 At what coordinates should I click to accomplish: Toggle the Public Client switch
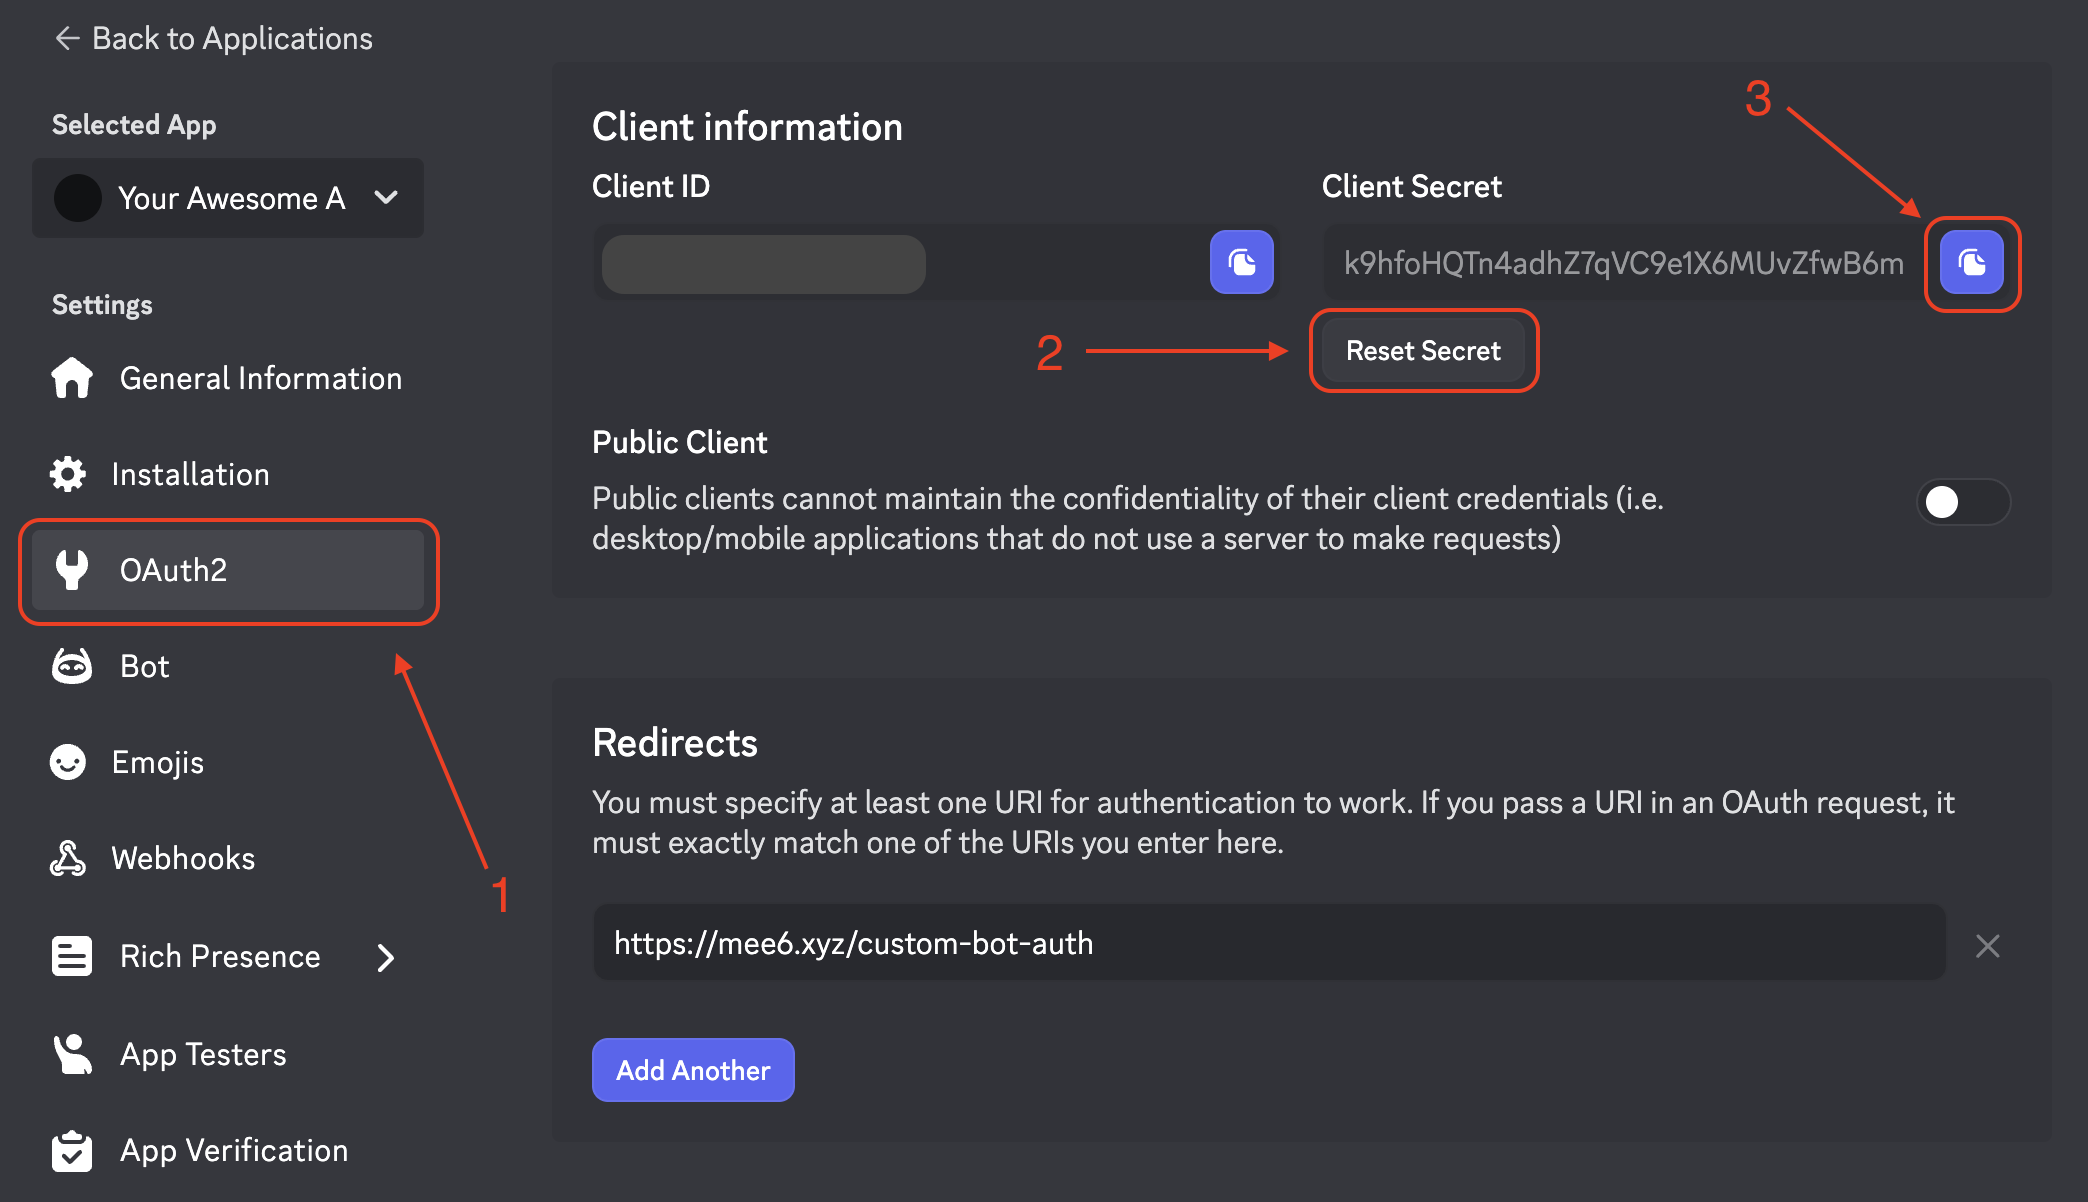[x=1962, y=502]
